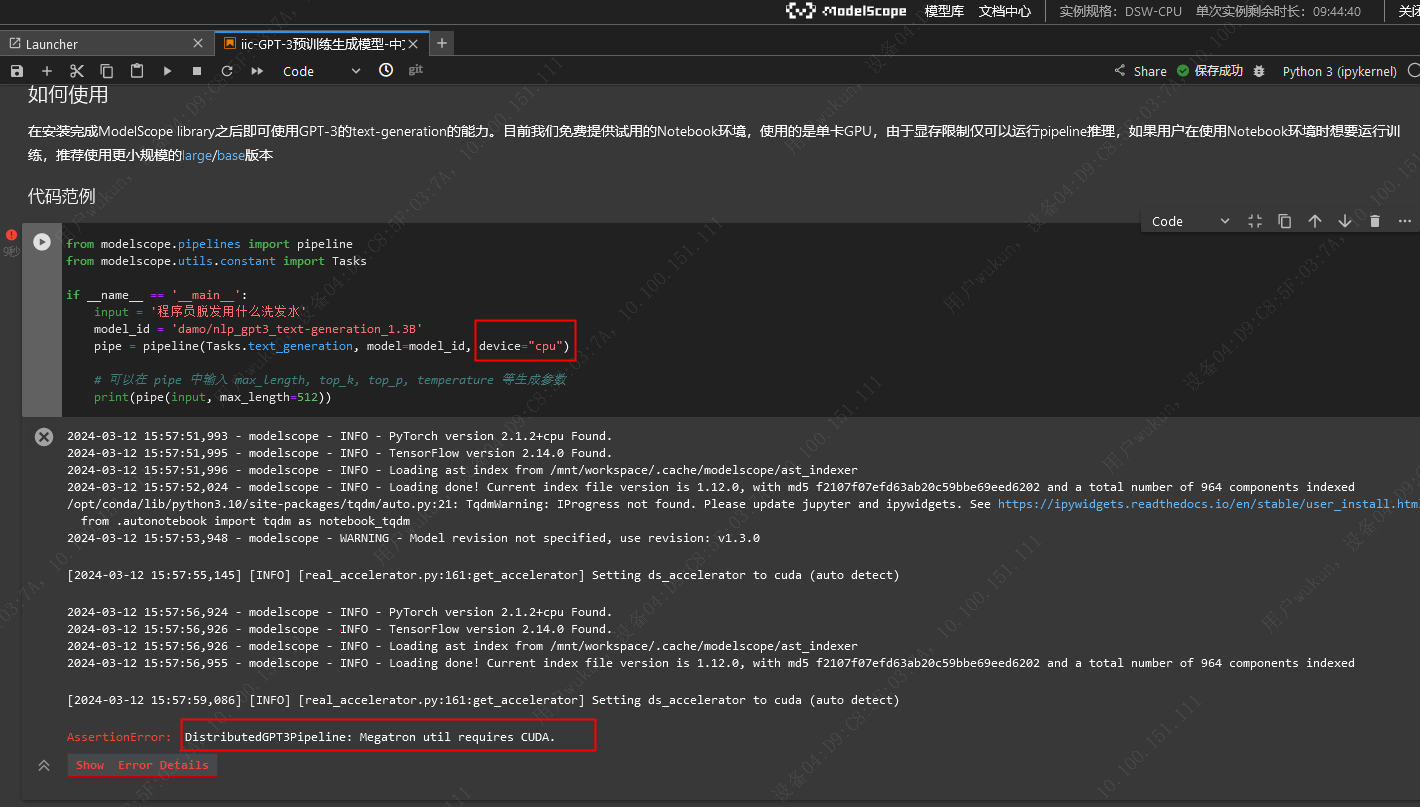Screen dimensions: 1420x807
Task: Enable the debugger with the bug icon
Action: (1259, 71)
